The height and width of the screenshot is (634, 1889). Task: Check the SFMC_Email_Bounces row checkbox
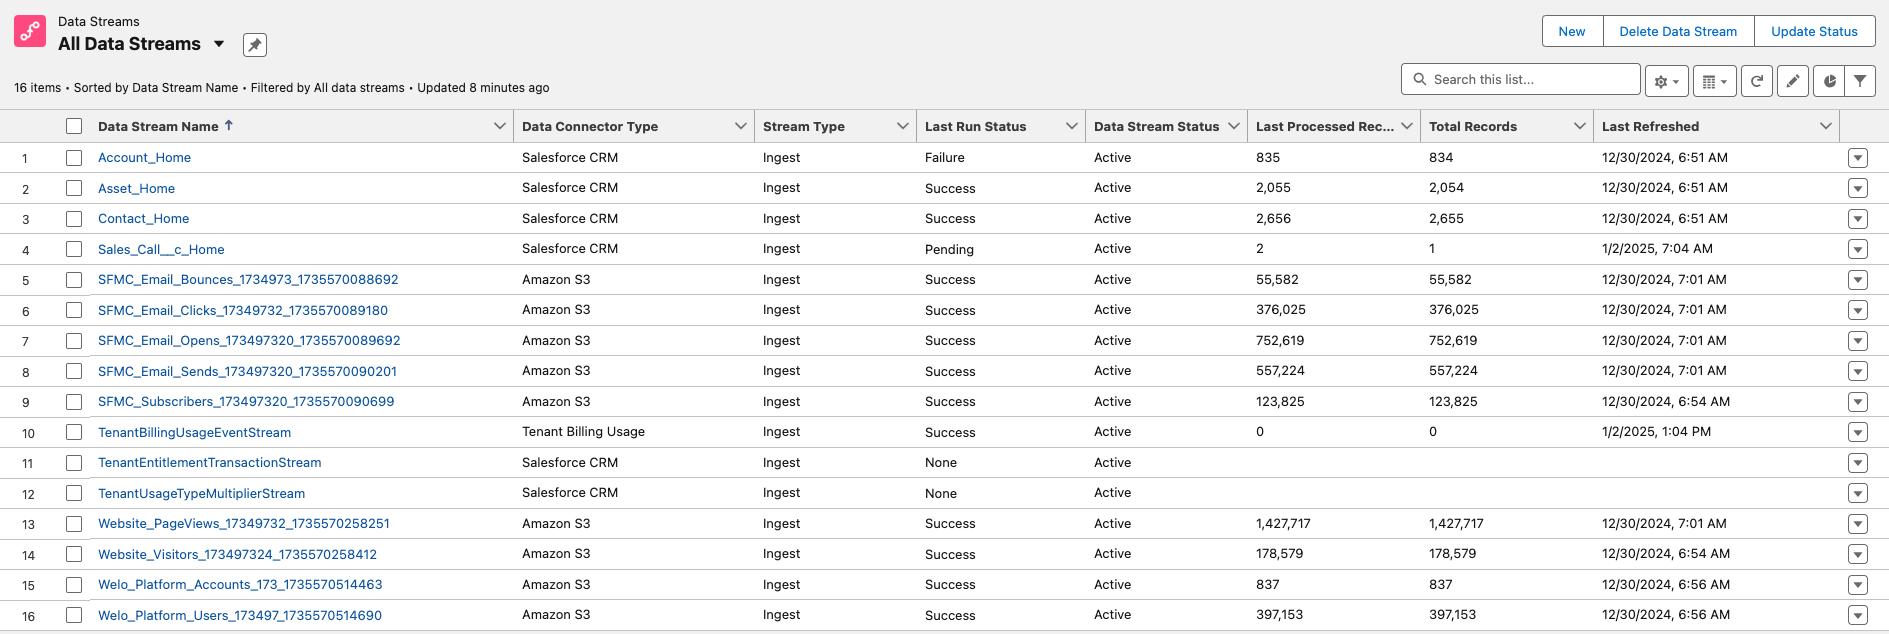tap(74, 280)
